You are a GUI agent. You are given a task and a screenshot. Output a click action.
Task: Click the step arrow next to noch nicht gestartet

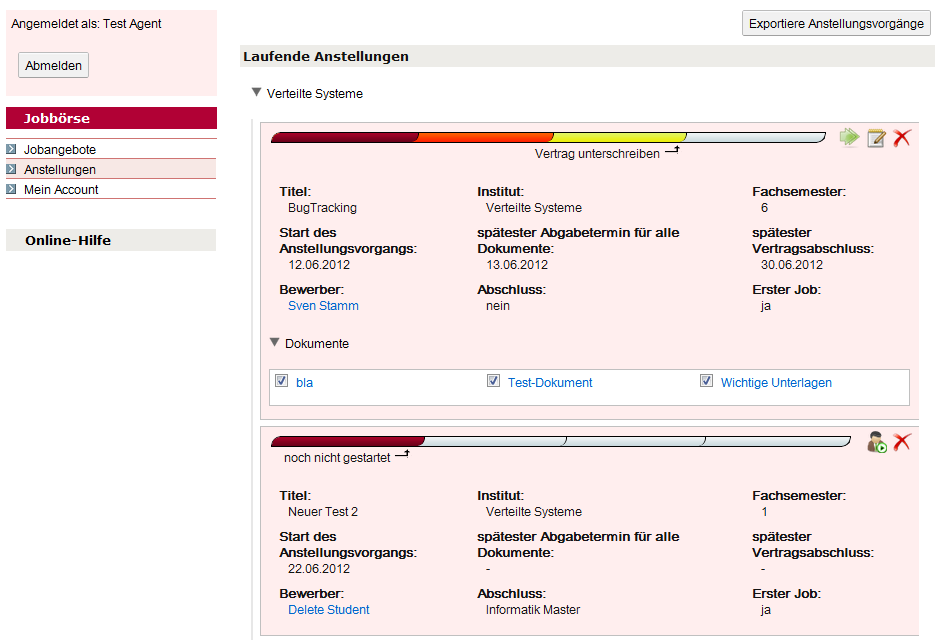point(403,454)
